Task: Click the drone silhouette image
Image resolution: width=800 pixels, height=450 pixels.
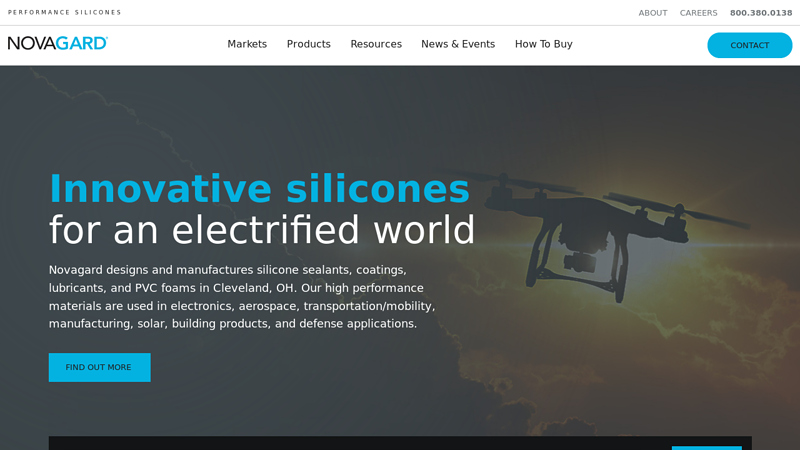Action: [x=597, y=237]
